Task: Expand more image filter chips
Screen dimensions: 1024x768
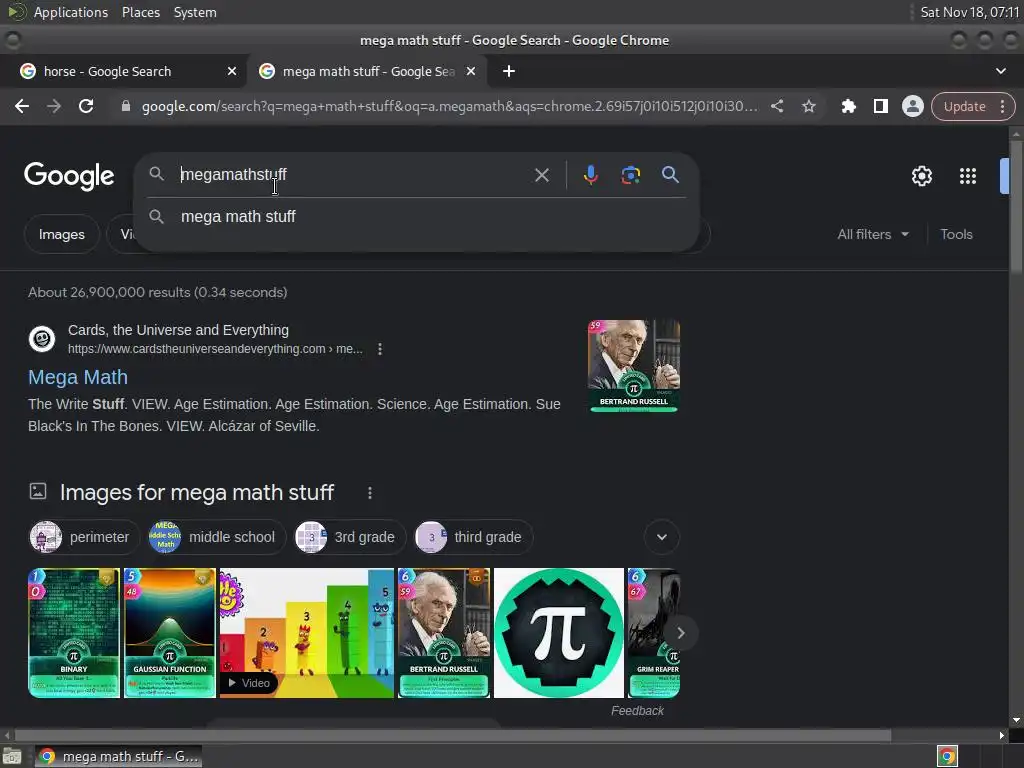Action: (662, 537)
